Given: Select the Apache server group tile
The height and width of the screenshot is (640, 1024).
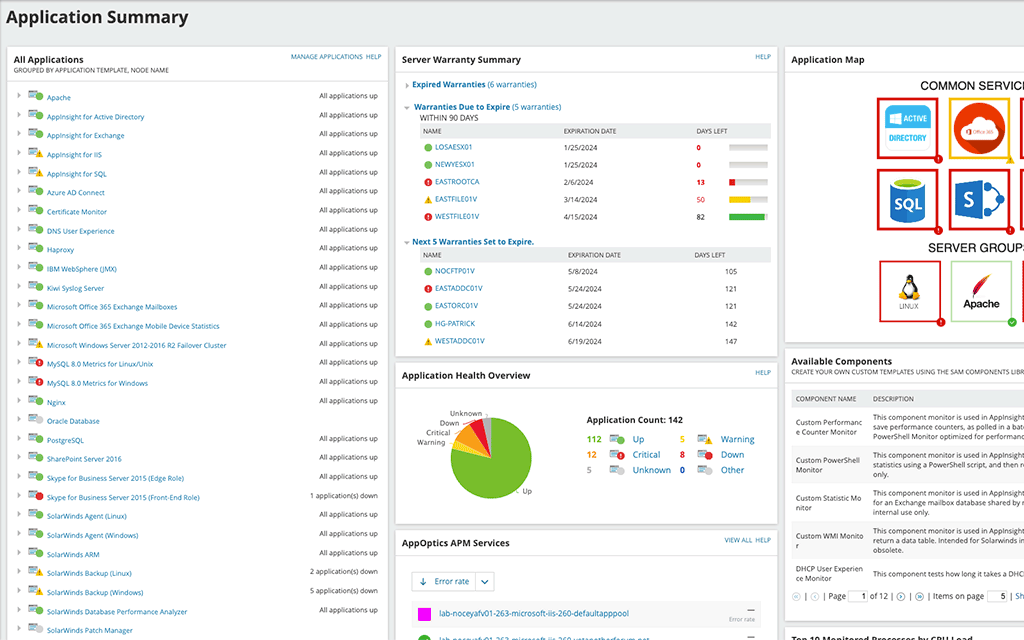Looking at the screenshot, I should pos(981,292).
